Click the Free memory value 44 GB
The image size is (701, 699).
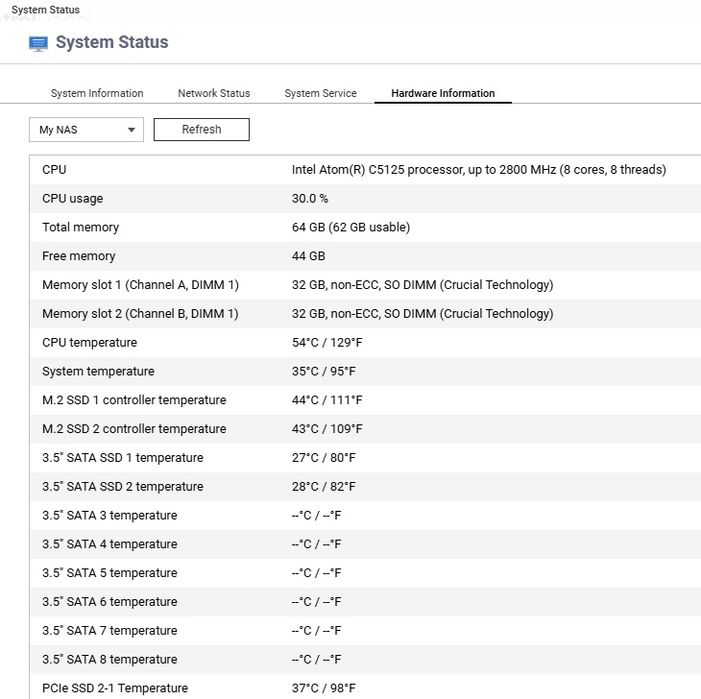308,257
